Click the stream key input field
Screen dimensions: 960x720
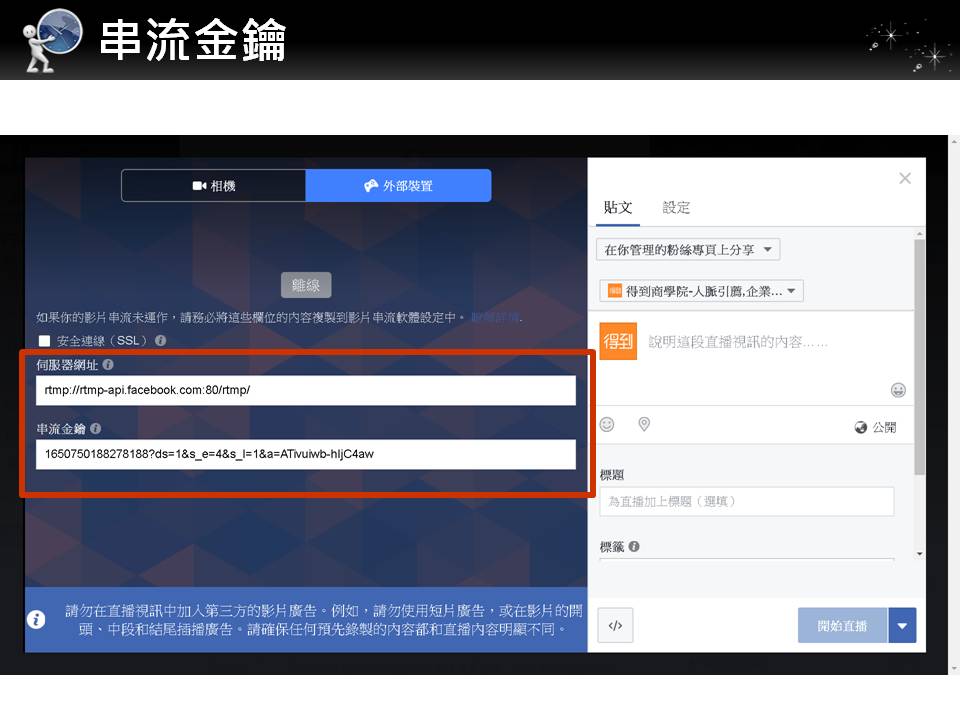[306, 454]
